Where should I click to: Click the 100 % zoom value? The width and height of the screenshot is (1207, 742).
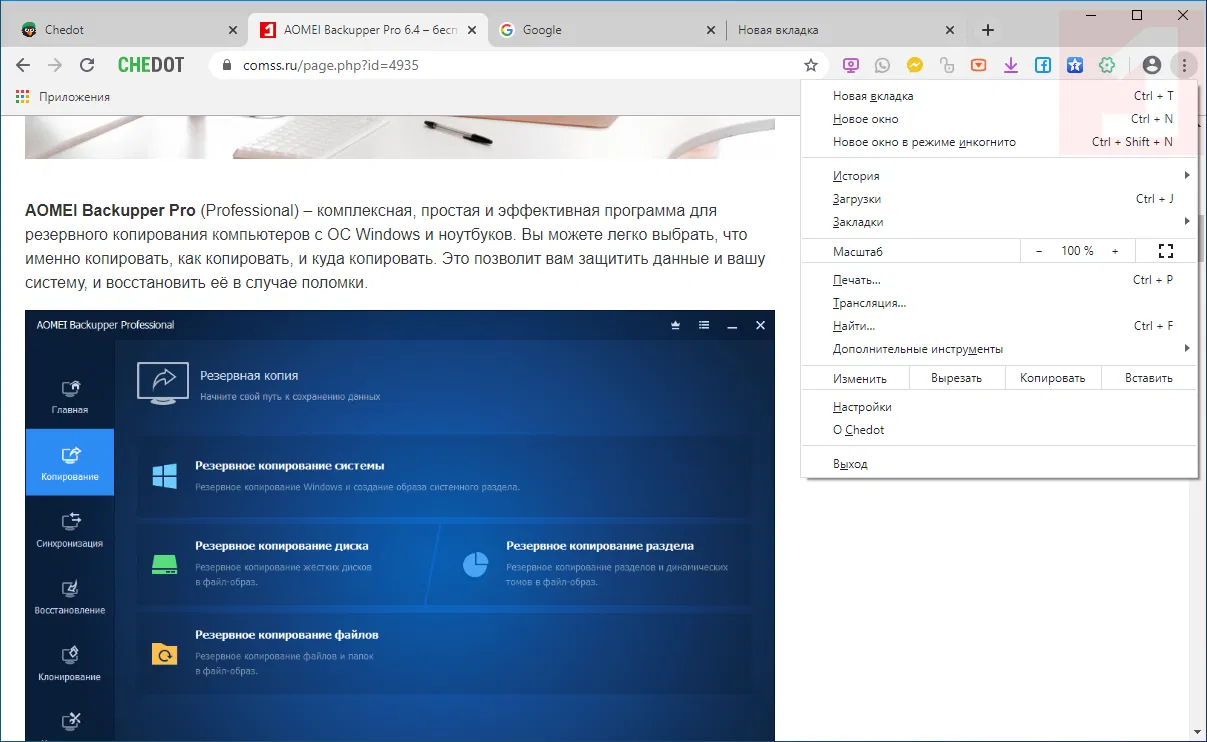[1077, 251]
